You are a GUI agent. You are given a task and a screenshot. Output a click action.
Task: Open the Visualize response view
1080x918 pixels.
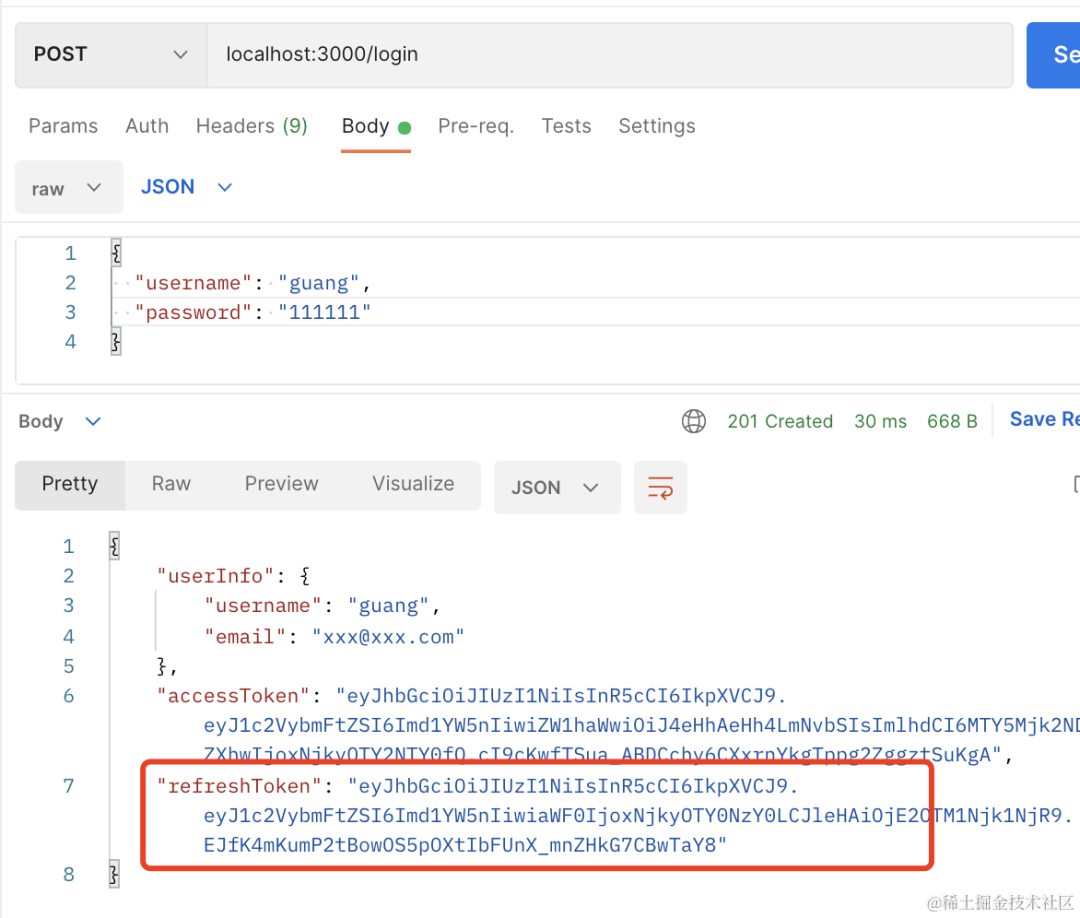point(413,484)
